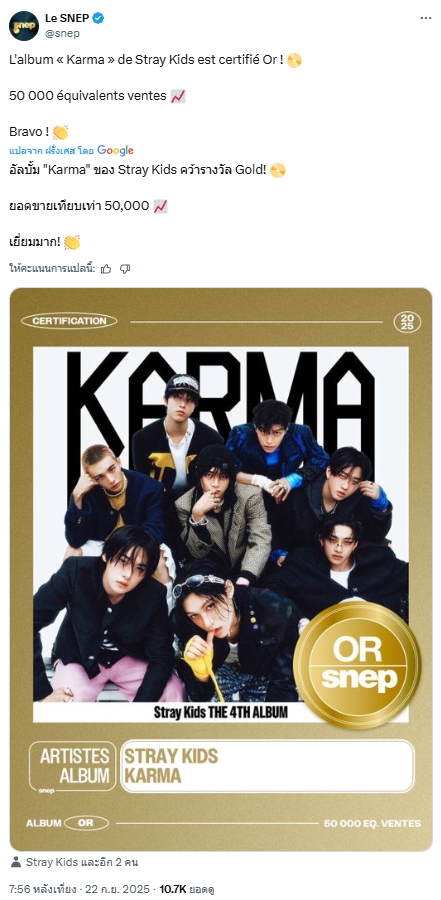Click the Google logo in translation credit

coord(115,150)
